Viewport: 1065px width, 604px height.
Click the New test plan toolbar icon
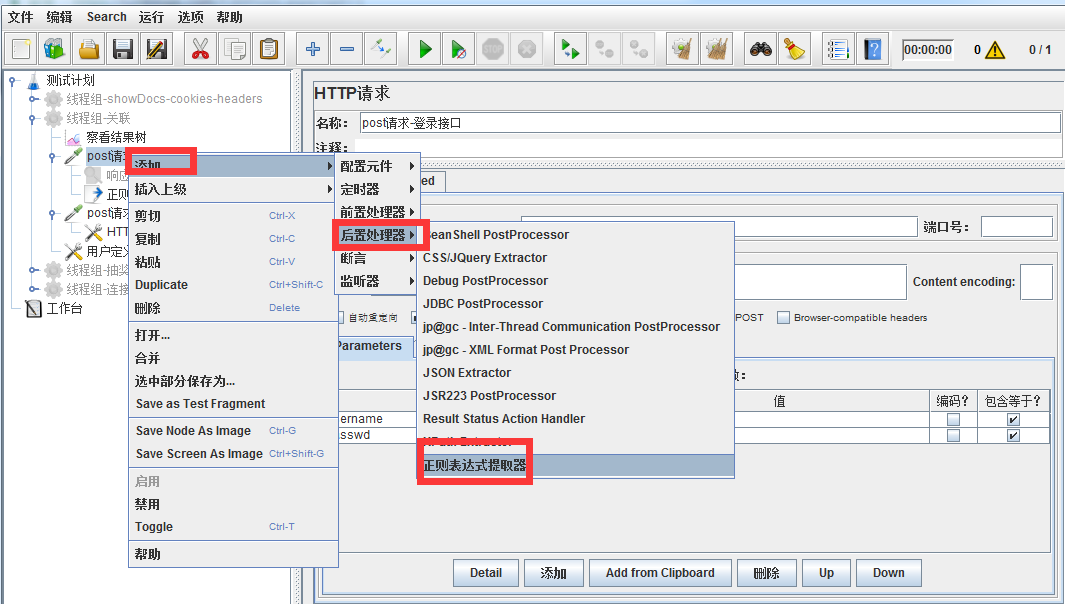(21, 49)
